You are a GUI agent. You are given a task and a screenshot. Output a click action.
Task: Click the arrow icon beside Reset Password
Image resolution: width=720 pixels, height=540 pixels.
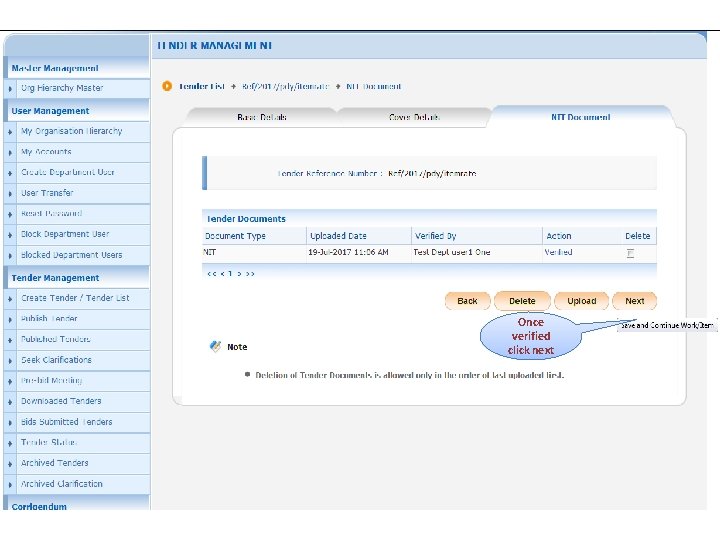(x=10, y=214)
